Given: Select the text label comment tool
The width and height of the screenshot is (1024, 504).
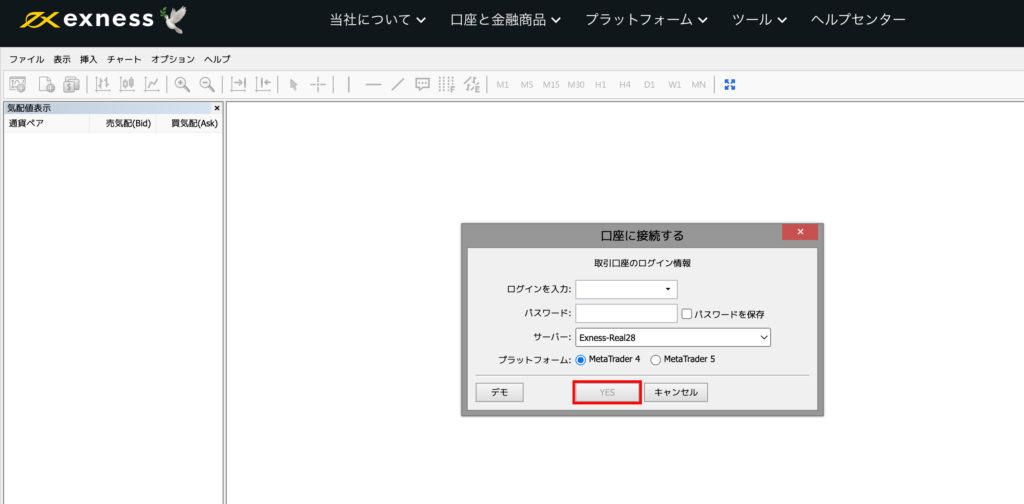Looking at the screenshot, I should click(x=423, y=84).
